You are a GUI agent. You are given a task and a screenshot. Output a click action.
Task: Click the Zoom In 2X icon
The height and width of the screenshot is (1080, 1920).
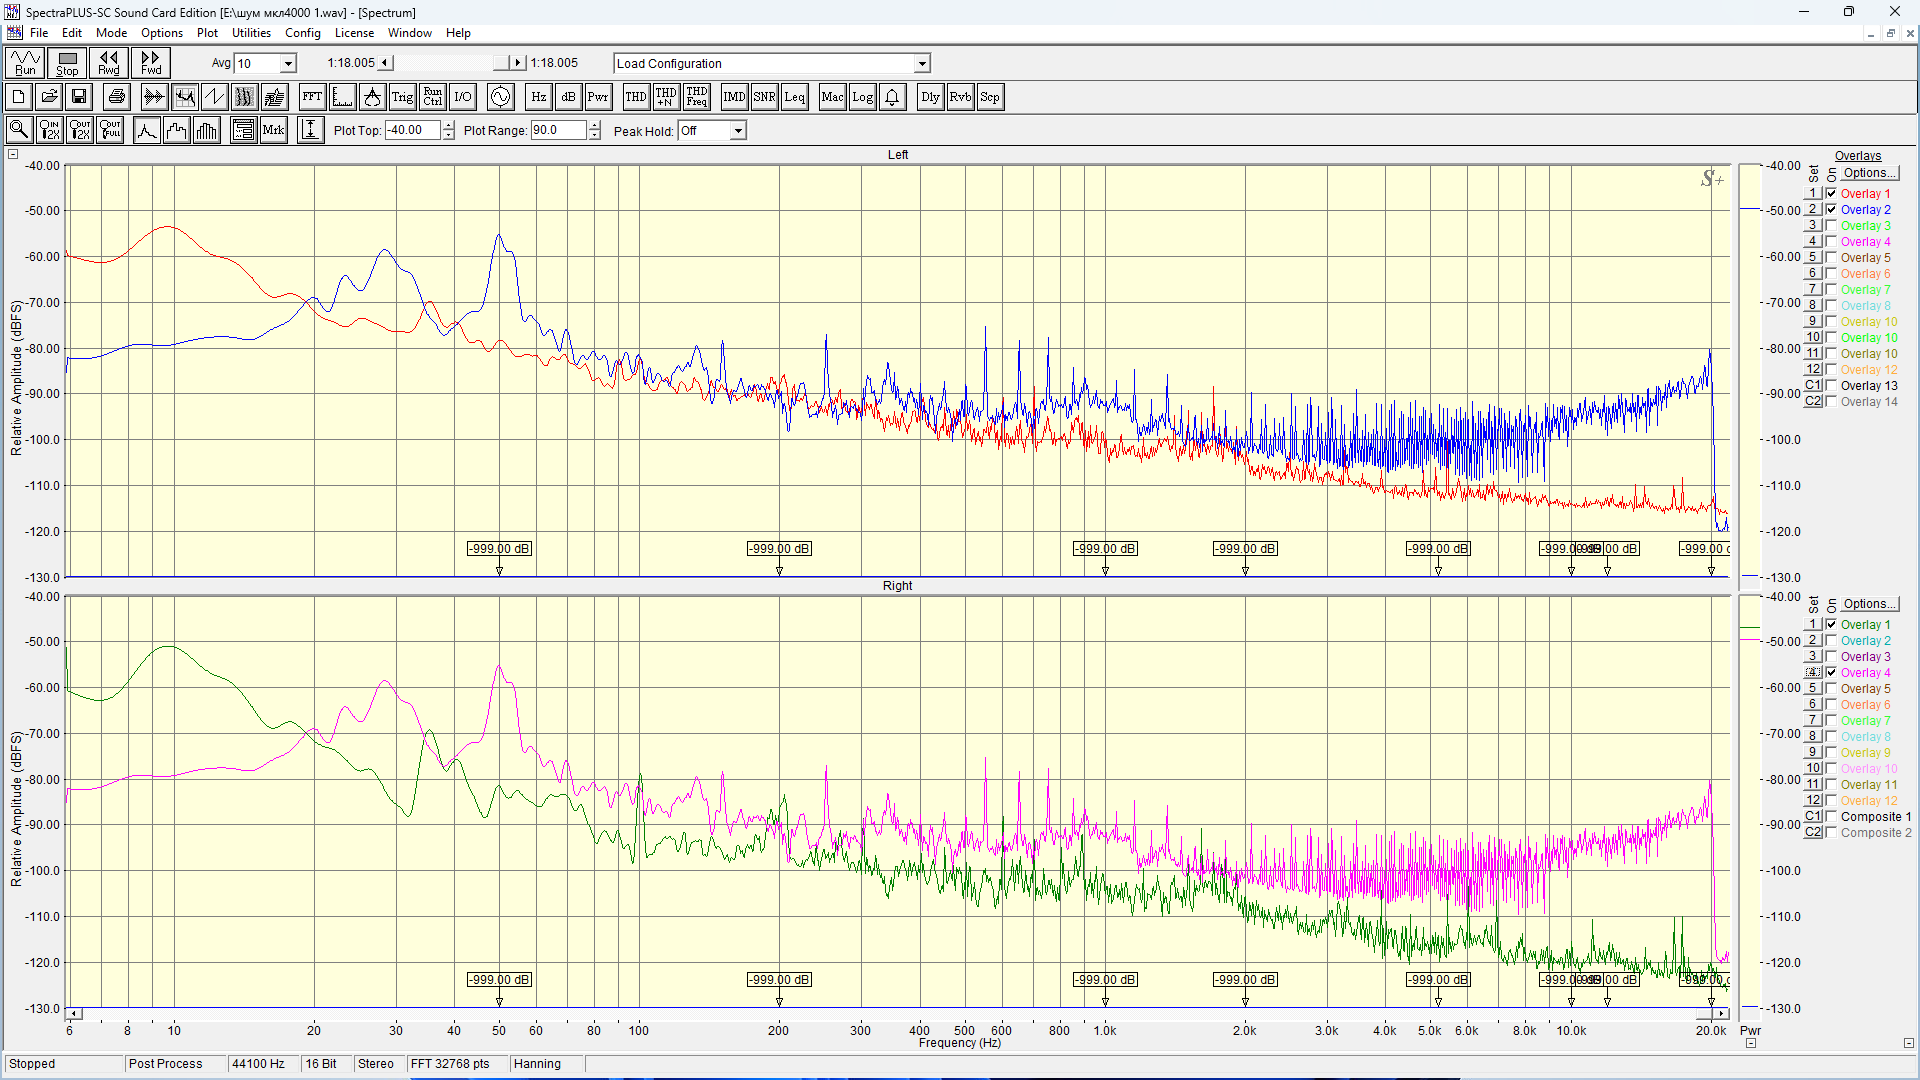49,130
